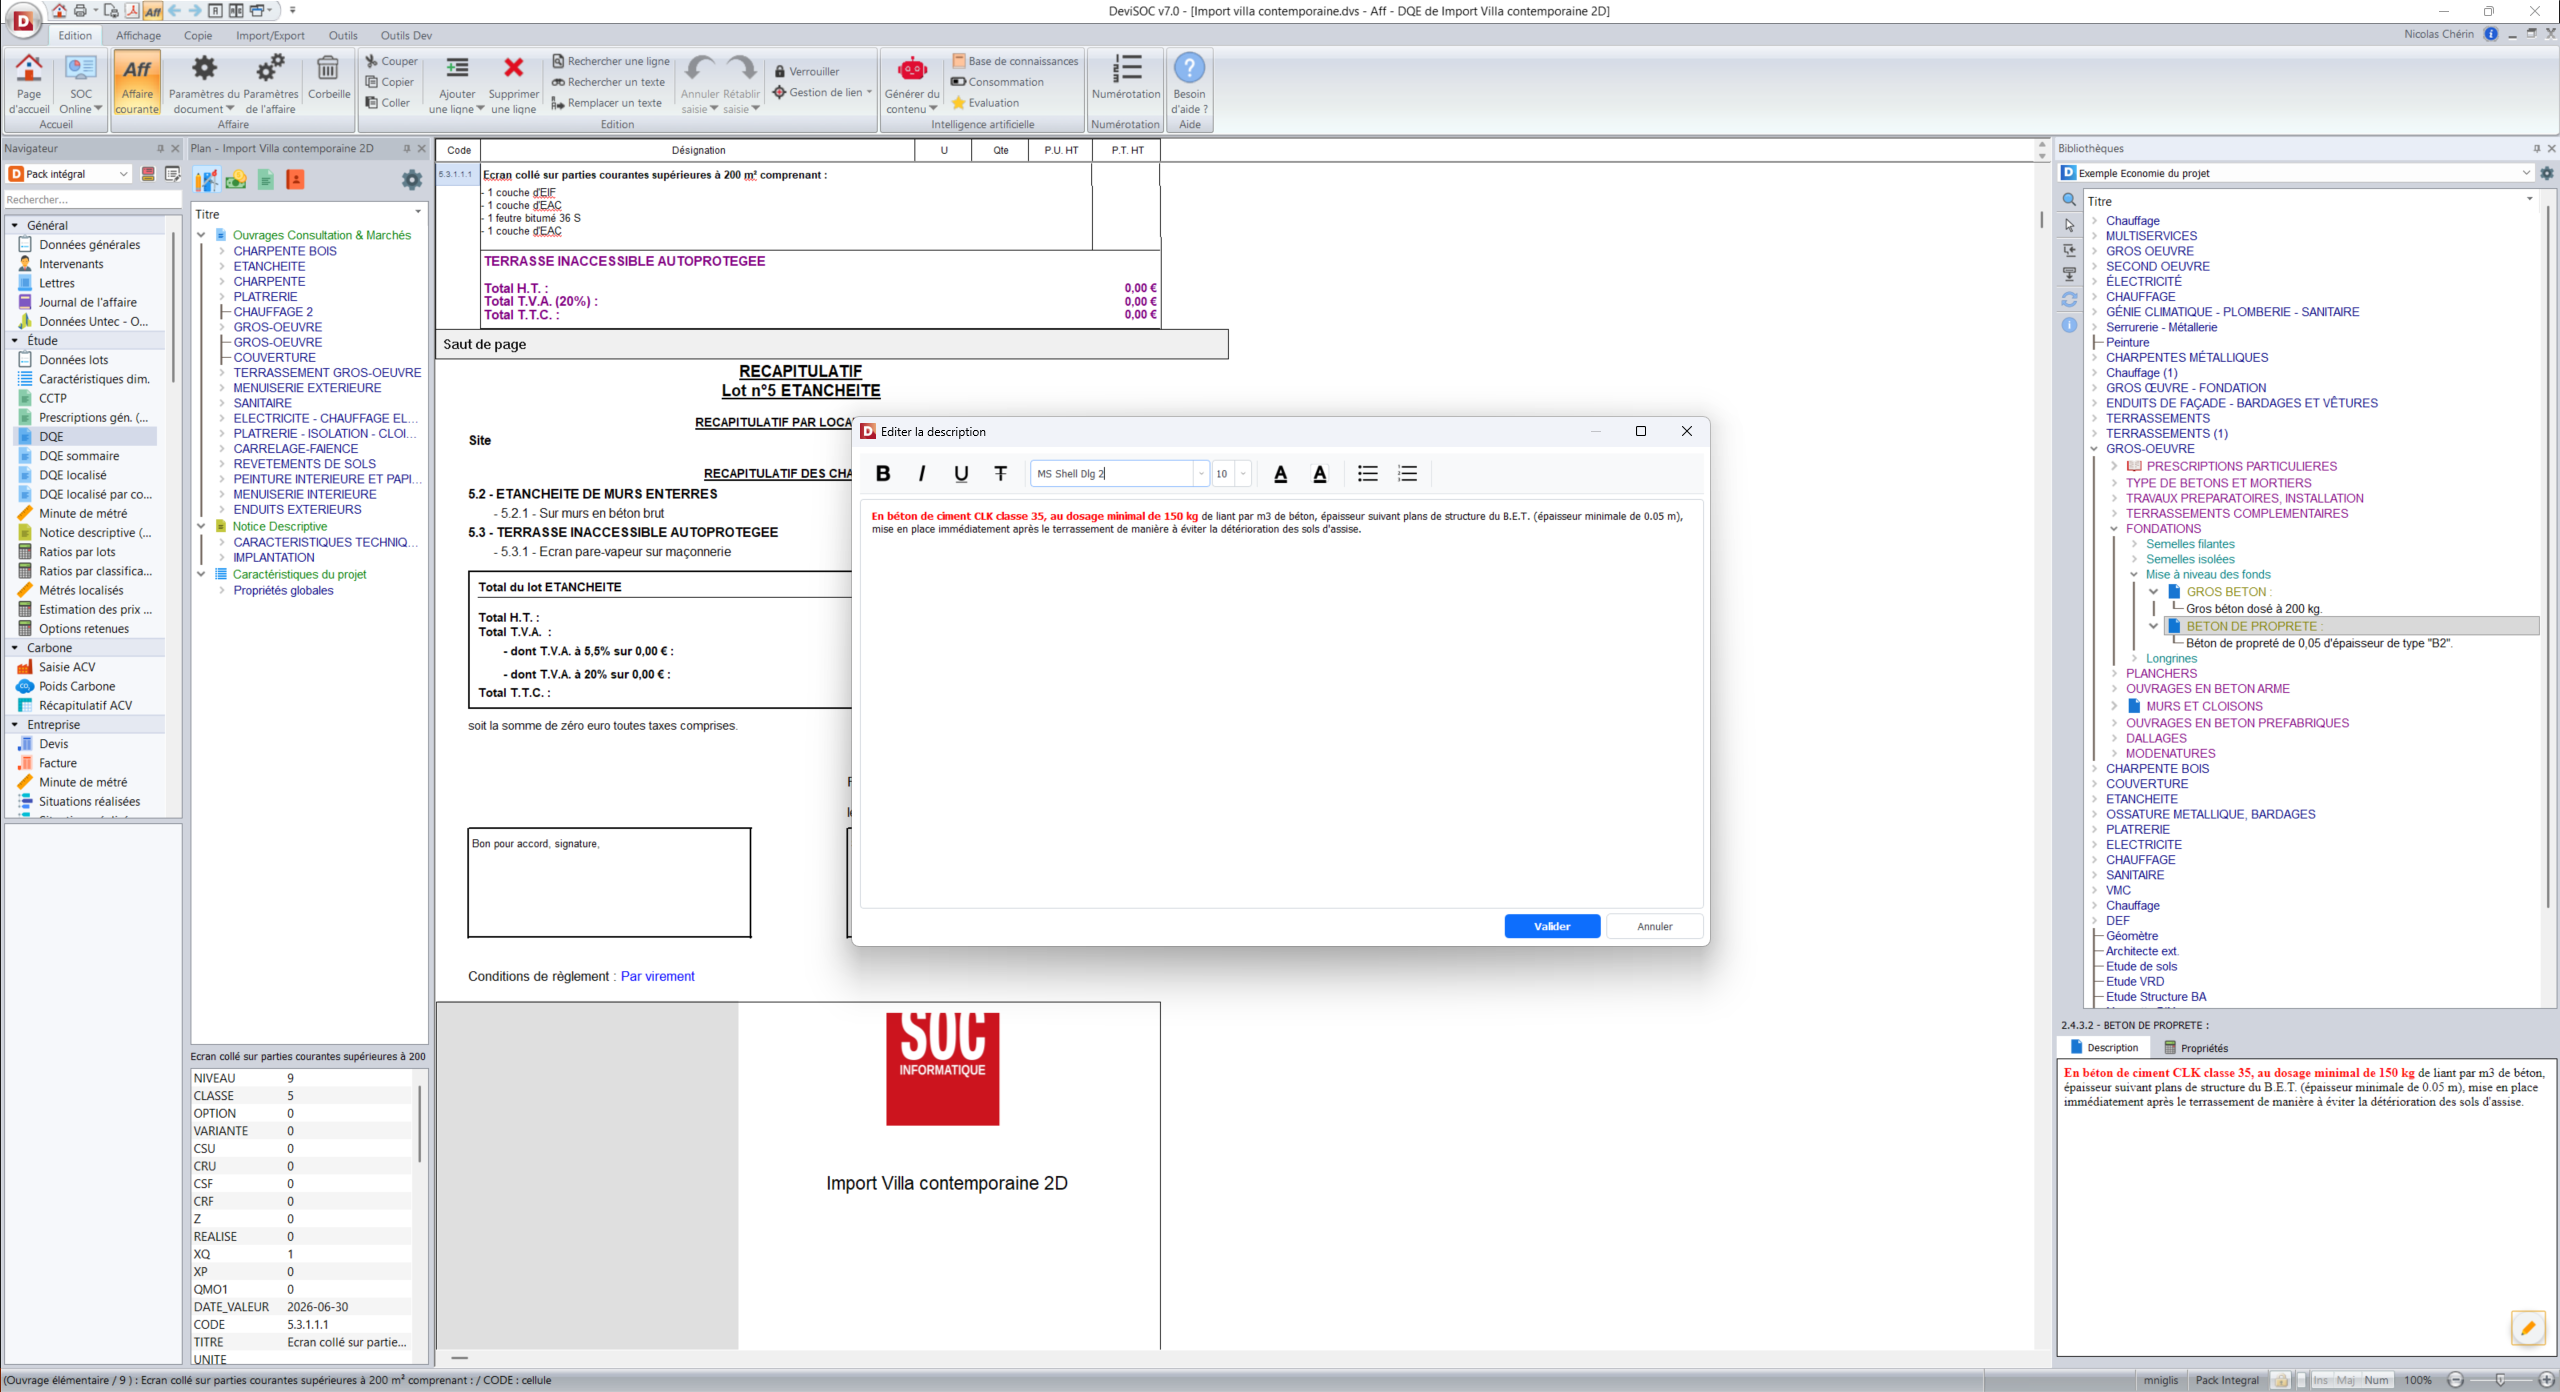Click Valider in the description dialog
The height and width of the screenshot is (1392, 2560).
tap(1552, 927)
